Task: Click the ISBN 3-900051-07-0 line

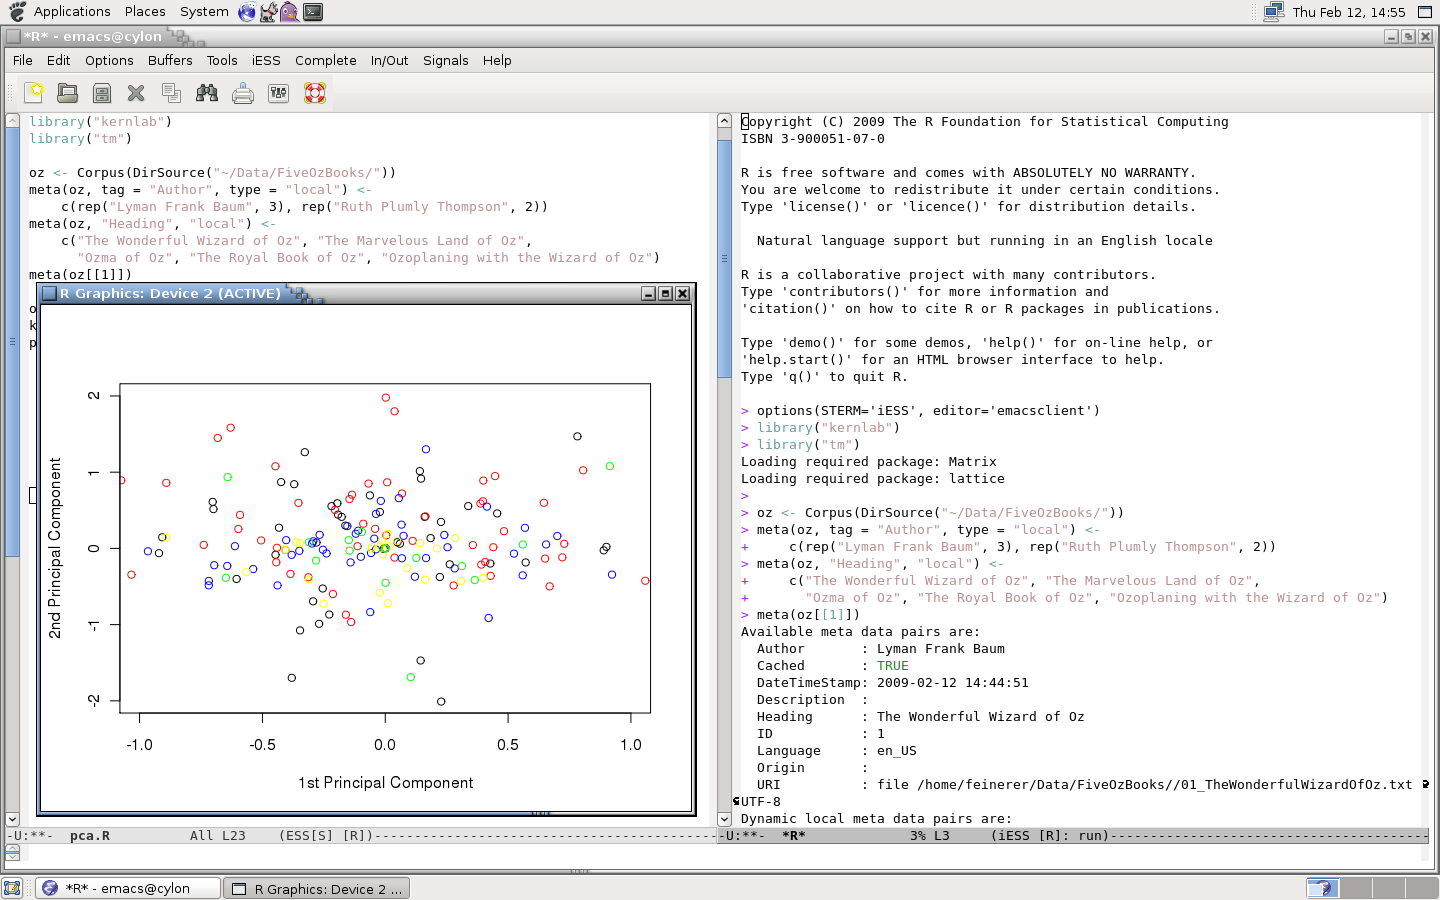Action: coord(813,139)
